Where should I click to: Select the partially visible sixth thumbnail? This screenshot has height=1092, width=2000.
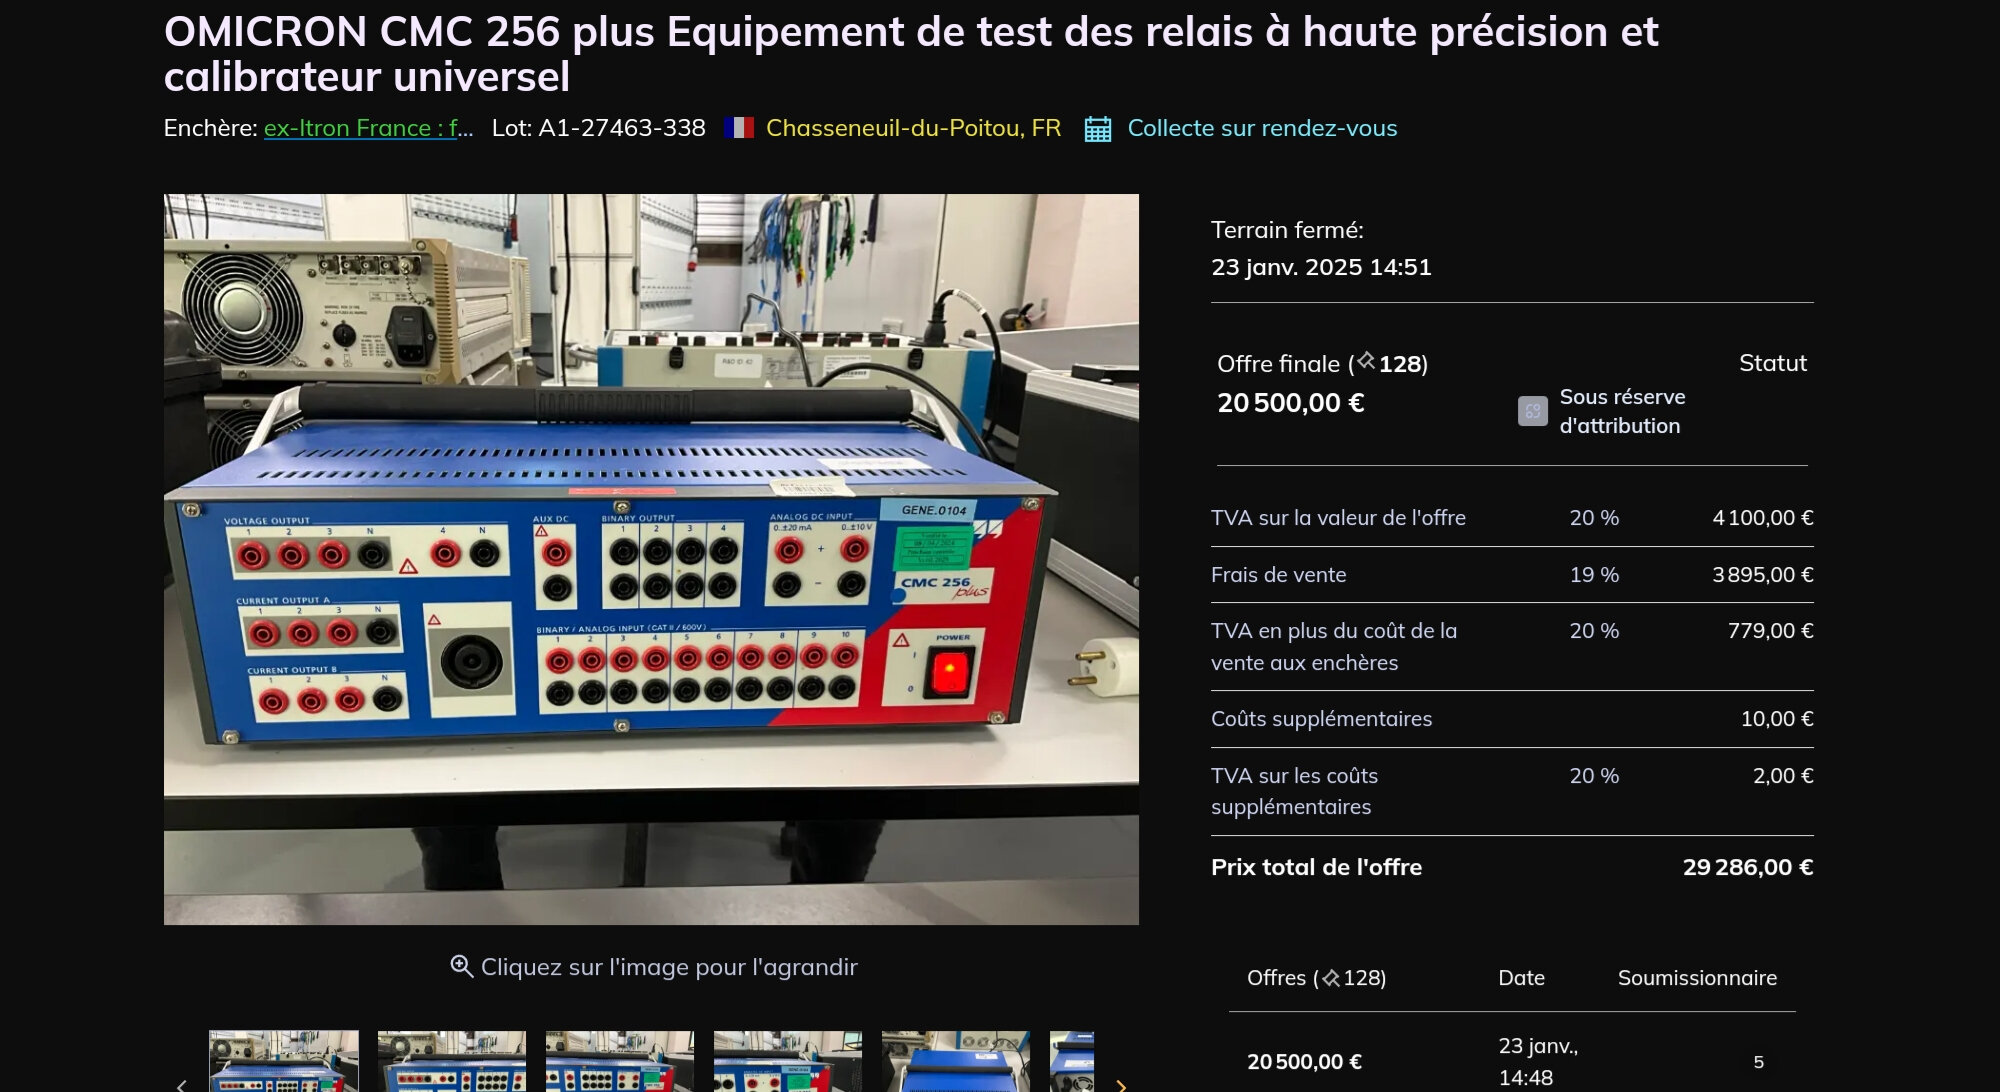click(x=1072, y=1062)
